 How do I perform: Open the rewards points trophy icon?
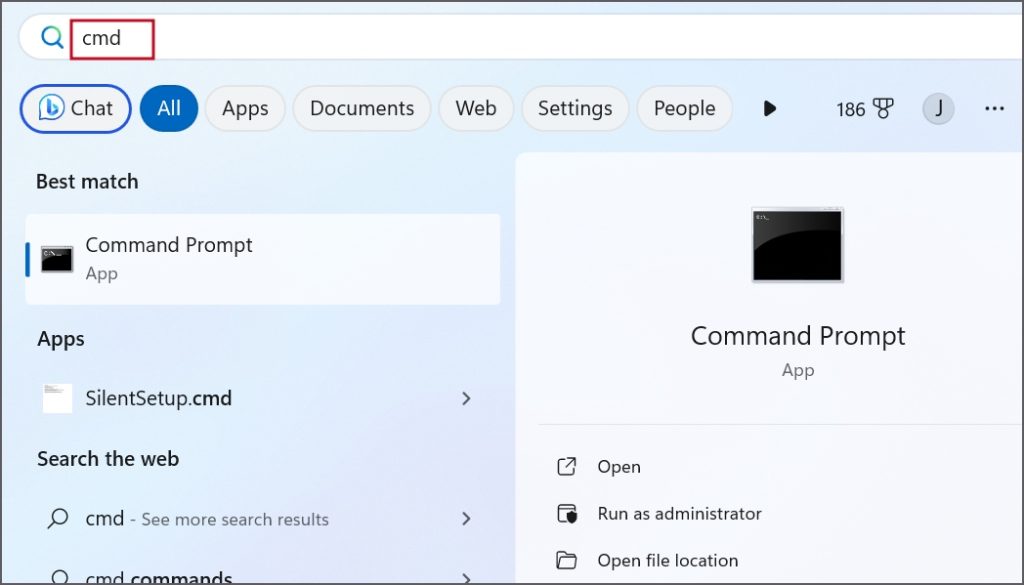coord(883,108)
